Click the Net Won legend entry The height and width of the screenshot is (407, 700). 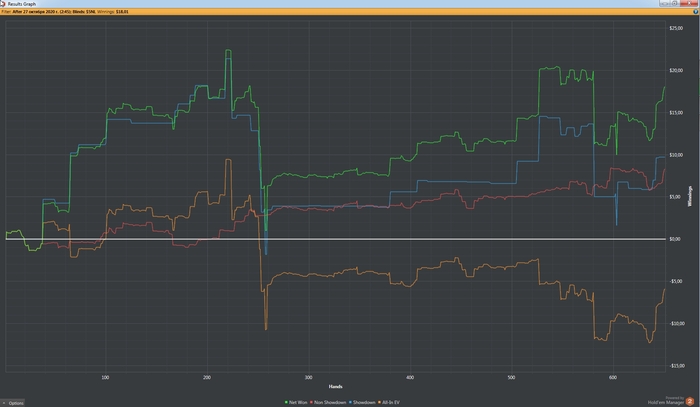(296, 403)
